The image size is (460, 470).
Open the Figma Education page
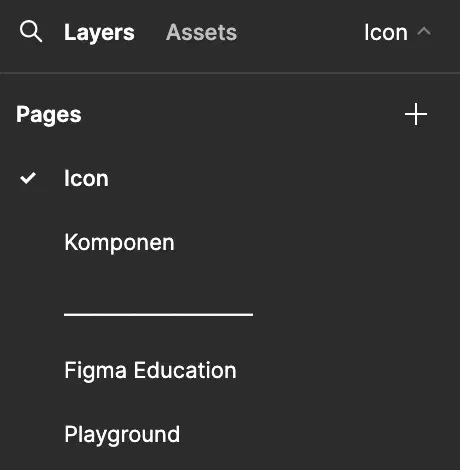150,370
